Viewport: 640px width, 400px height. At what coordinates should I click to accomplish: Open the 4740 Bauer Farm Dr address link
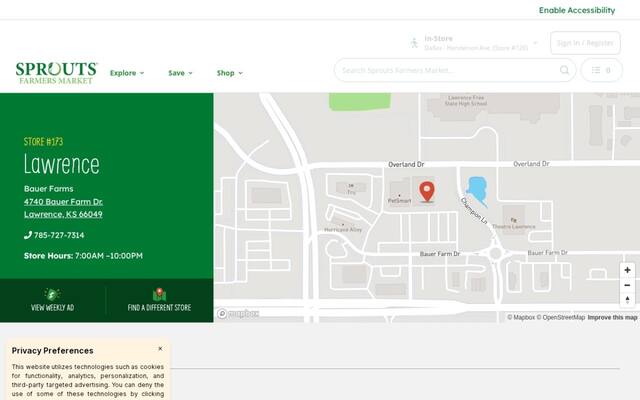pyautogui.click(x=63, y=202)
